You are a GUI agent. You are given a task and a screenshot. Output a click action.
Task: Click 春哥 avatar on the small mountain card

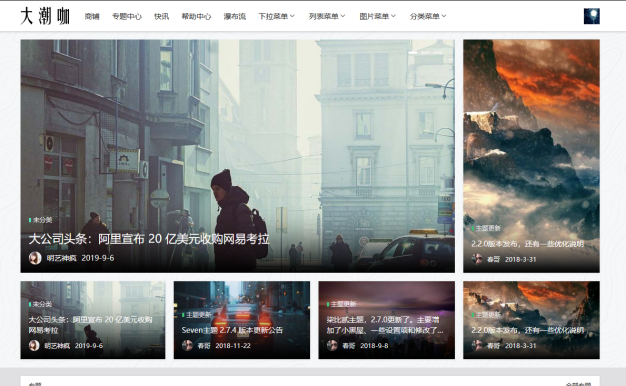pos(477,345)
